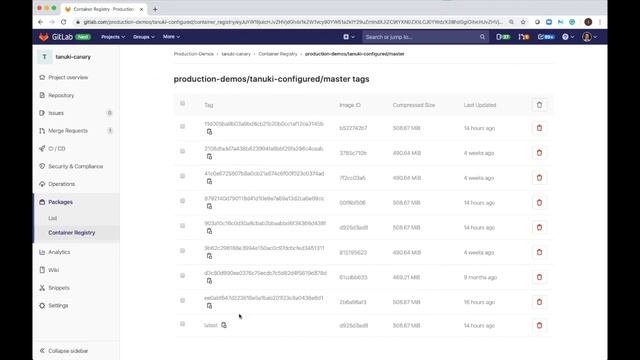
Task: Delete tag starting with 41c0e6
Action: [x=539, y=178]
